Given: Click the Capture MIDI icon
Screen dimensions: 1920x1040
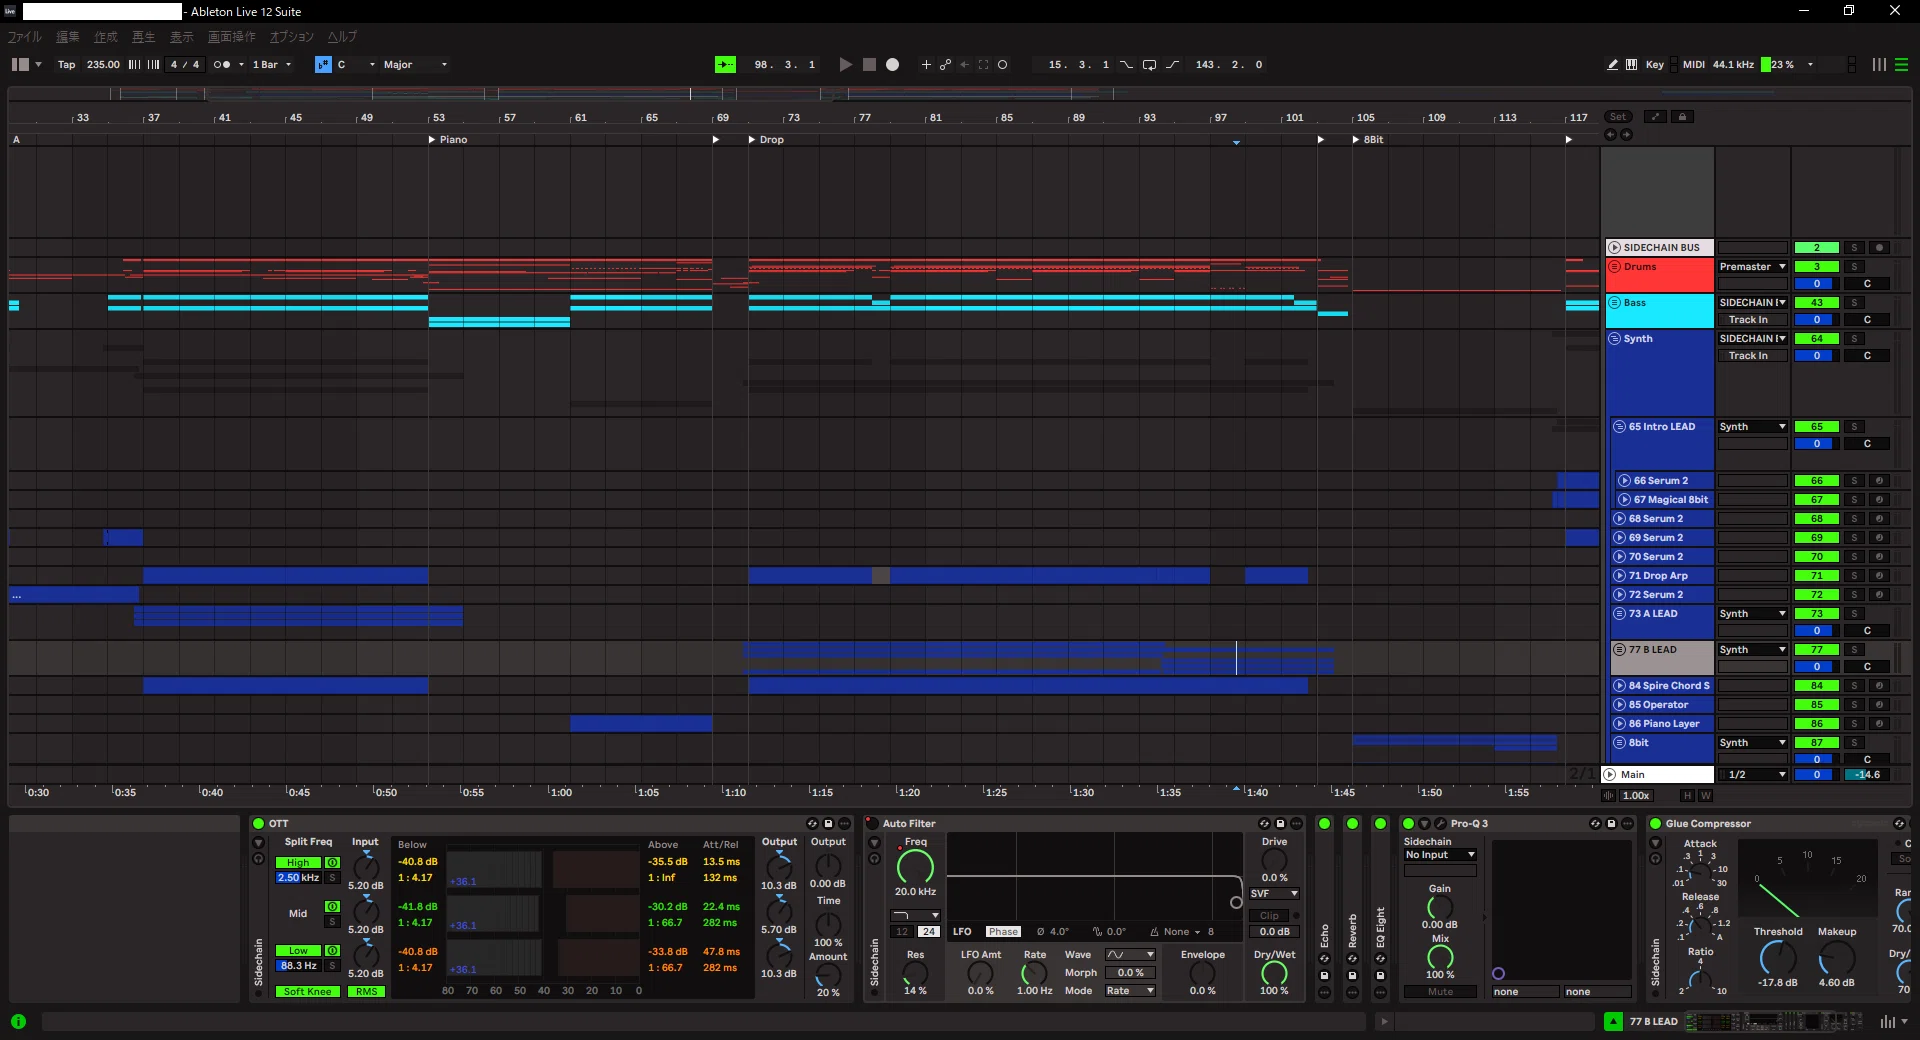Looking at the screenshot, I should tap(984, 65).
